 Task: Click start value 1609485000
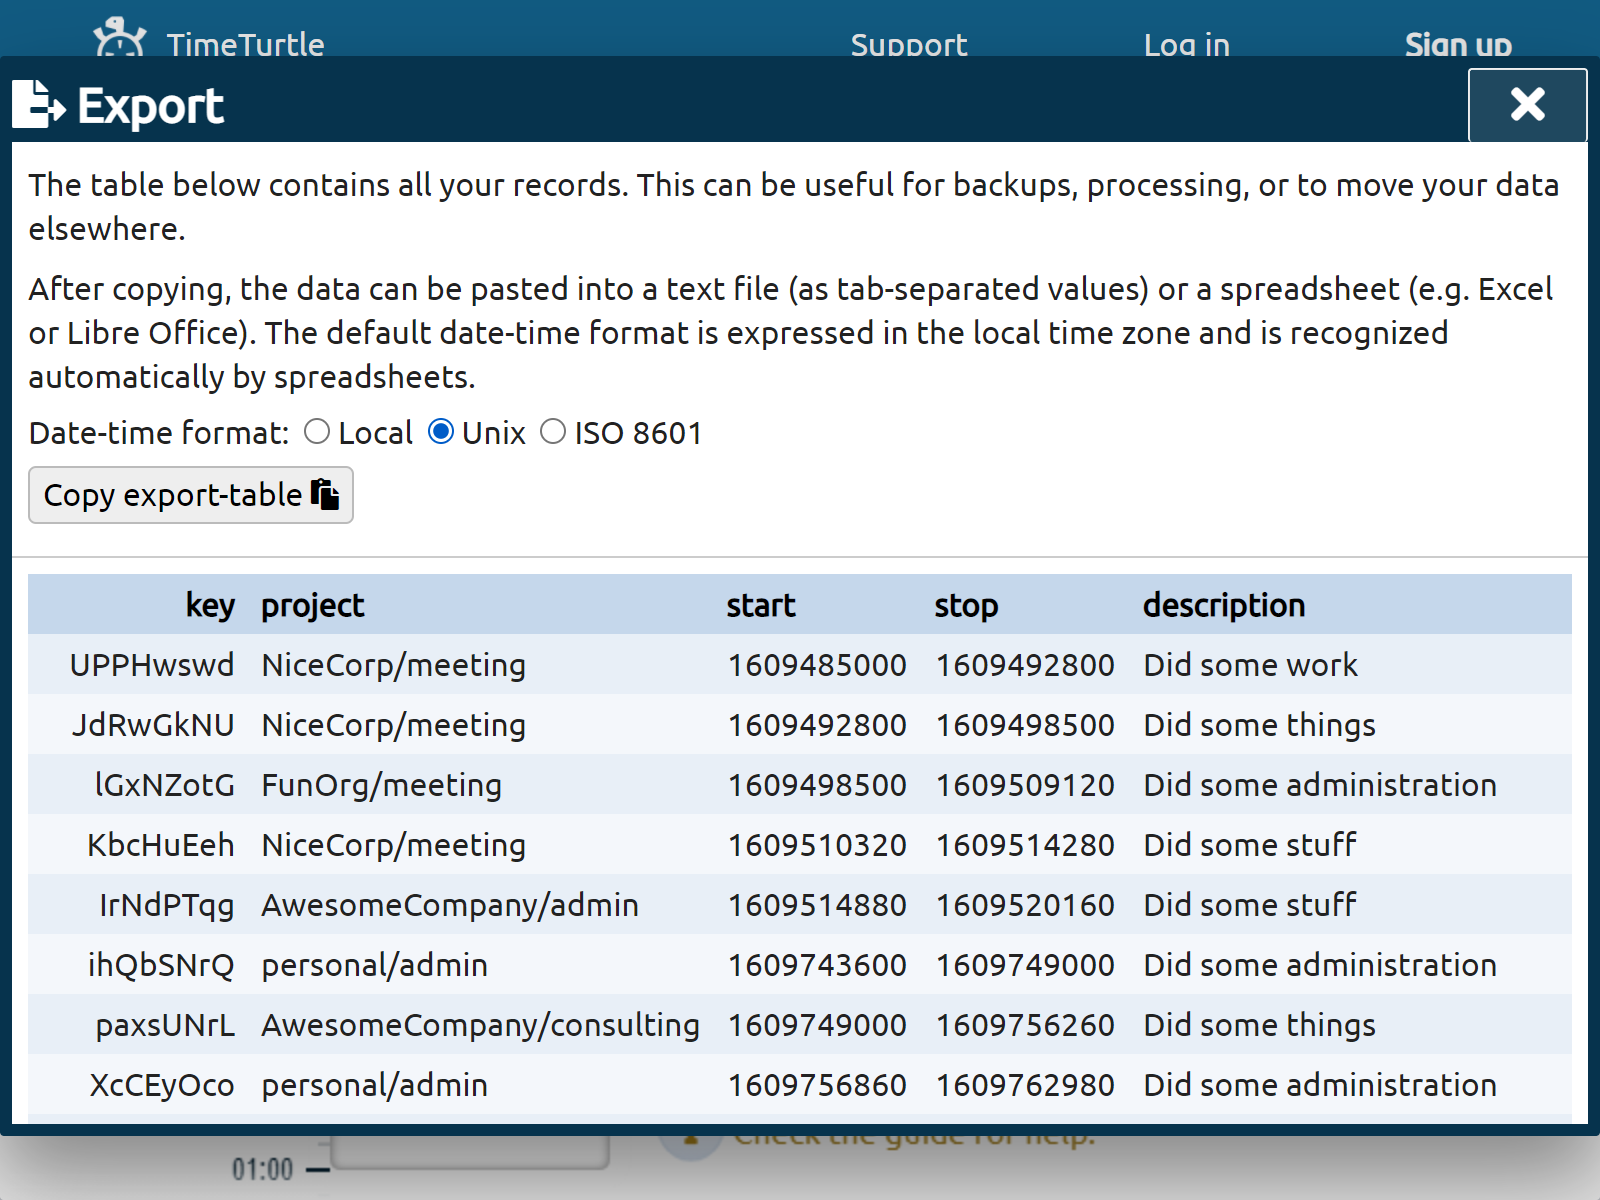[x=817, y=665]
